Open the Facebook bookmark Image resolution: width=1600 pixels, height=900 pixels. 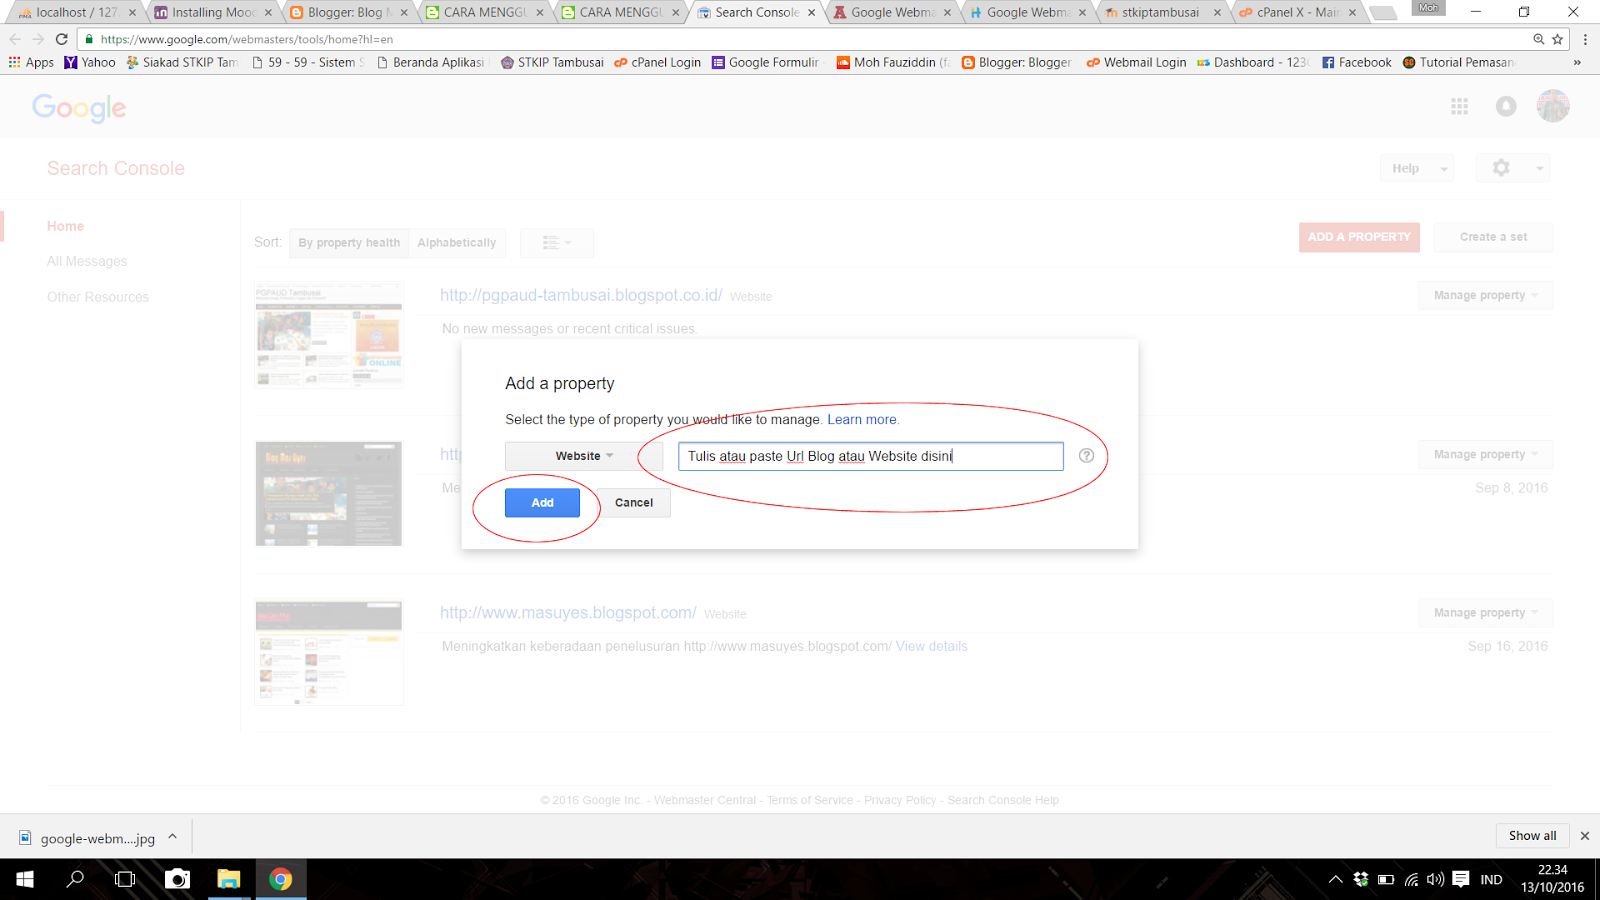click(x=1357, y=62)
